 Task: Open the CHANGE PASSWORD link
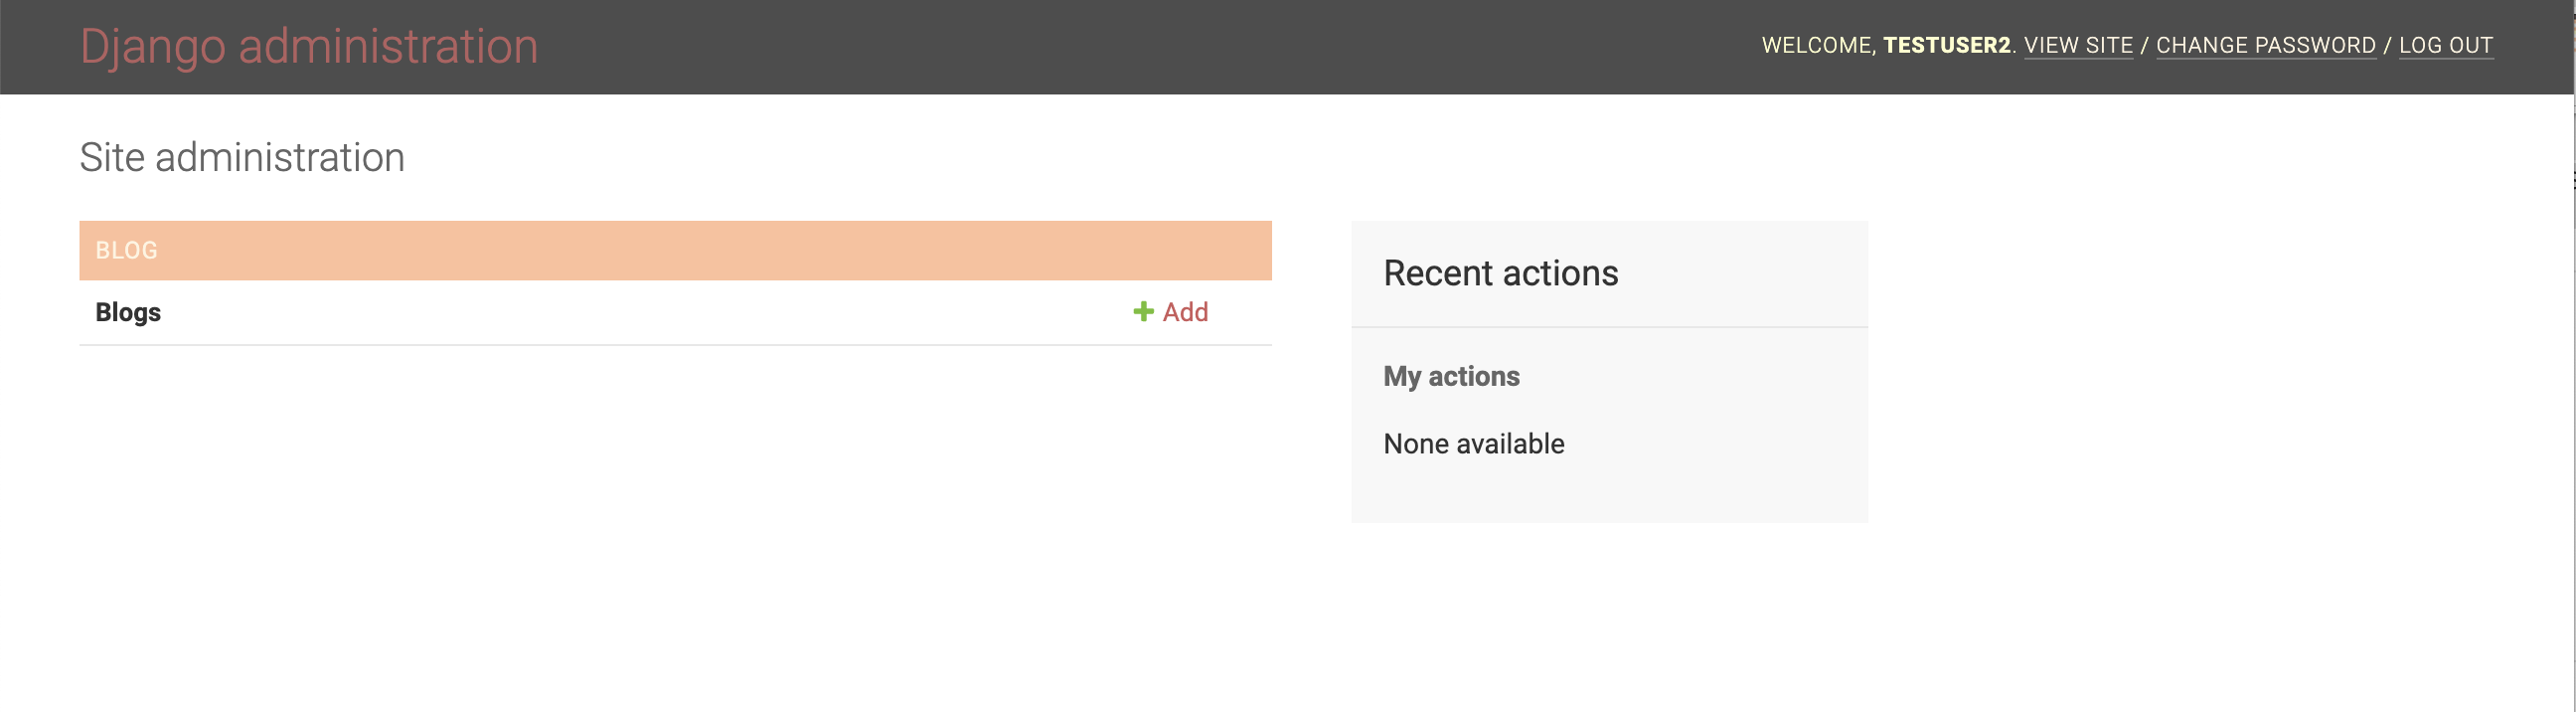2265,45
